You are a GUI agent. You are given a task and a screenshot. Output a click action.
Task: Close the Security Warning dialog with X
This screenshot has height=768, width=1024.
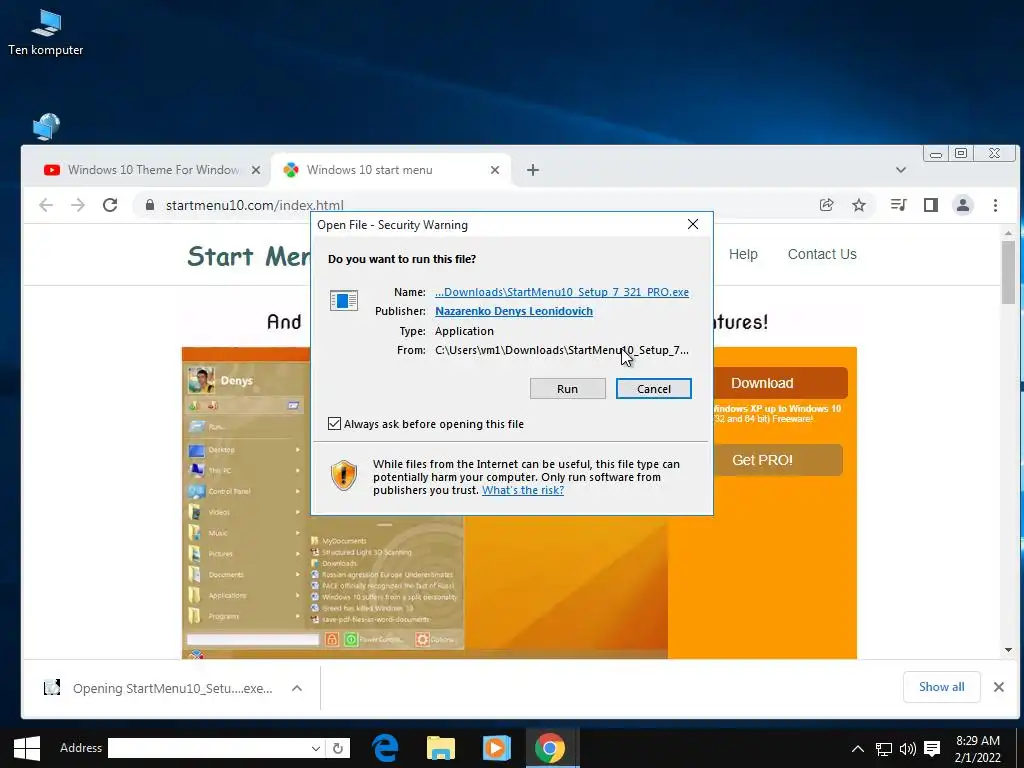click(693, 225)
